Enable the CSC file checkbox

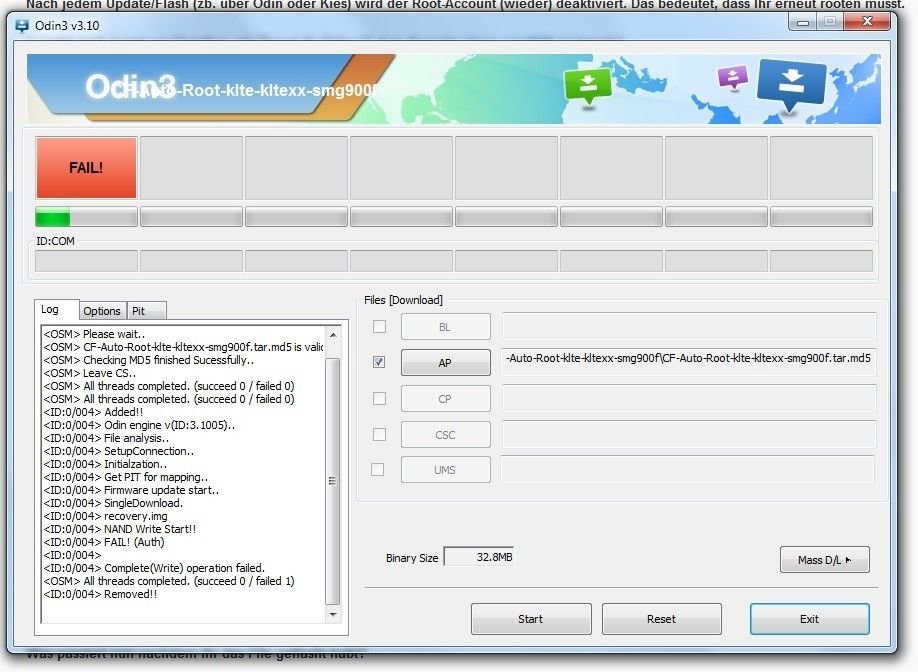(379, 434)
